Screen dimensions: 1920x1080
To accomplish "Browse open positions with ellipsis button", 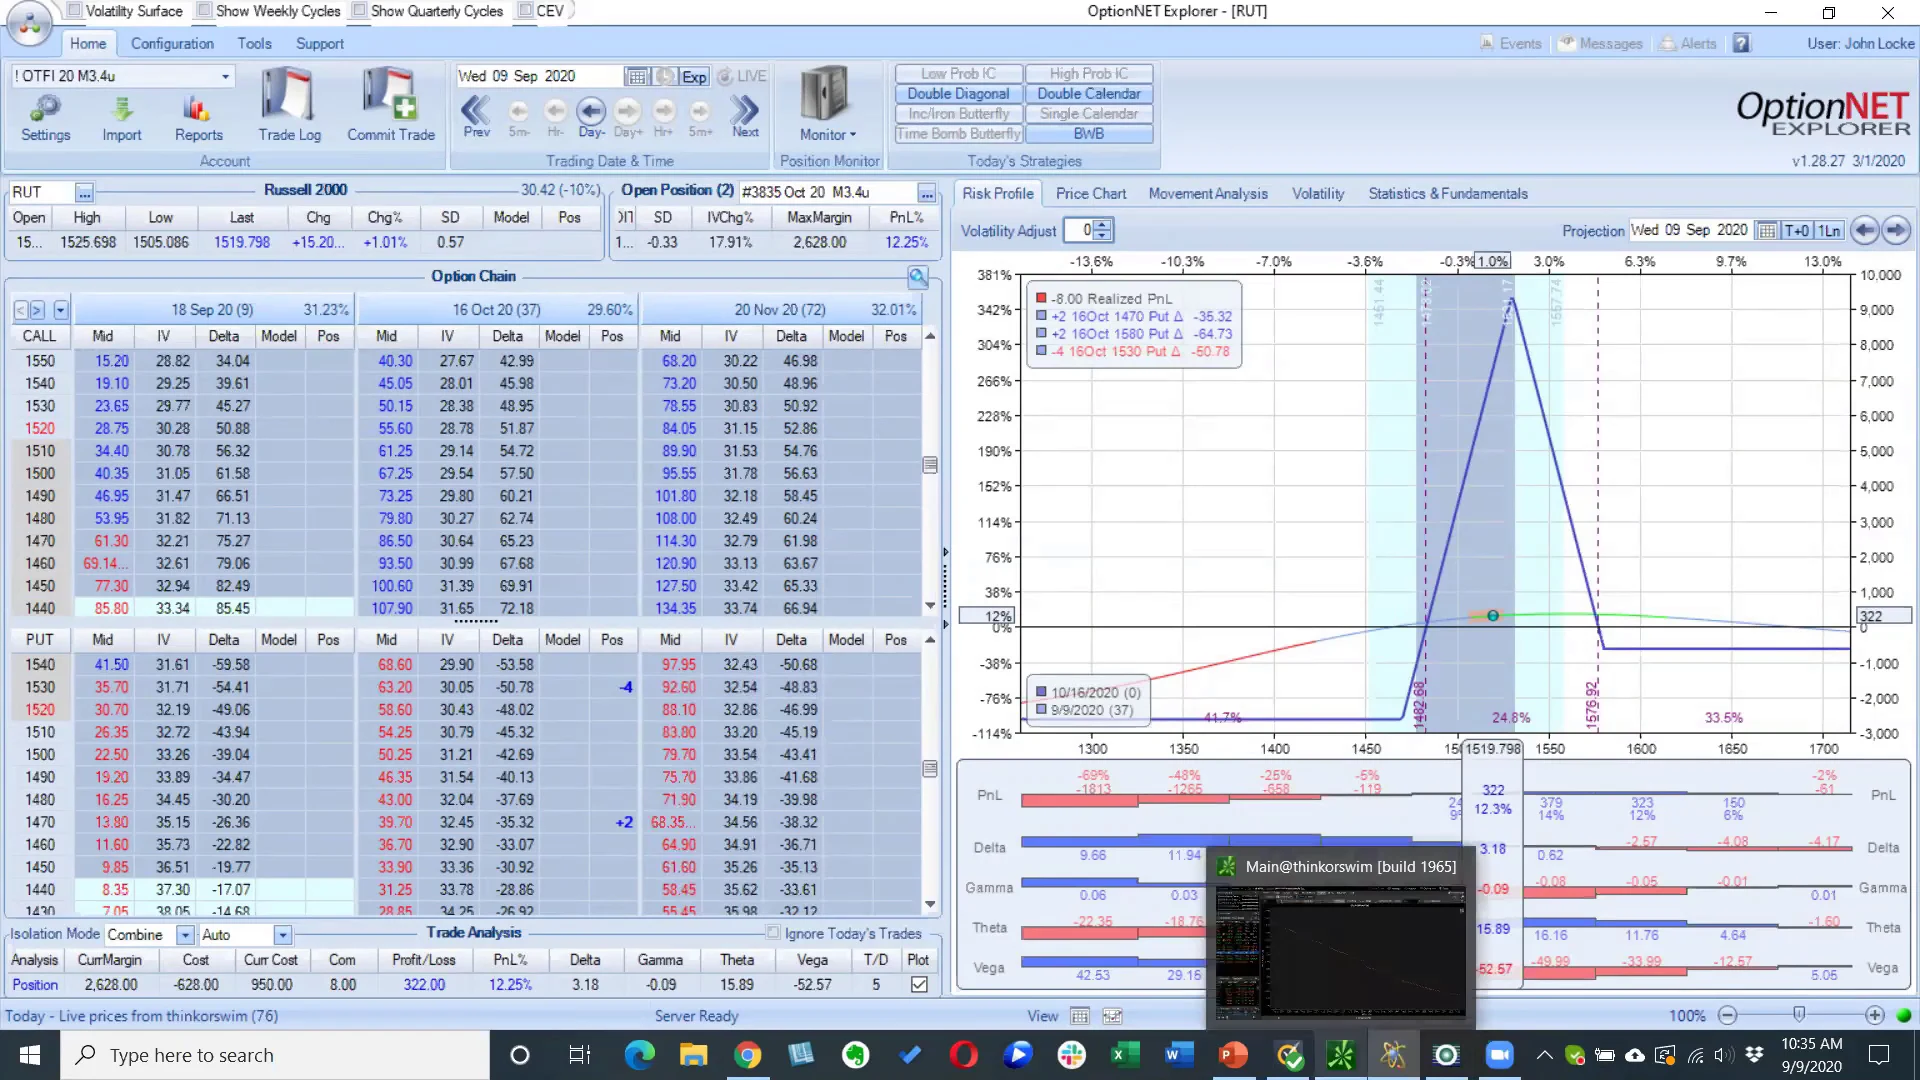I will 927,192.
